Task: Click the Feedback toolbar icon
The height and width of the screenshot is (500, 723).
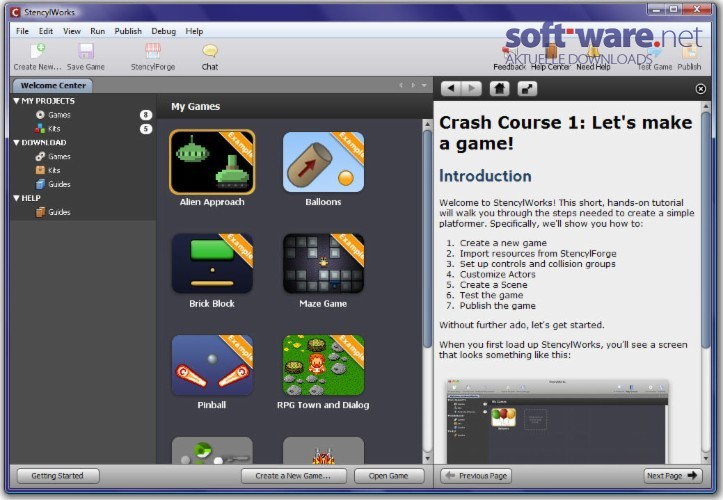Action: (509, 52)
